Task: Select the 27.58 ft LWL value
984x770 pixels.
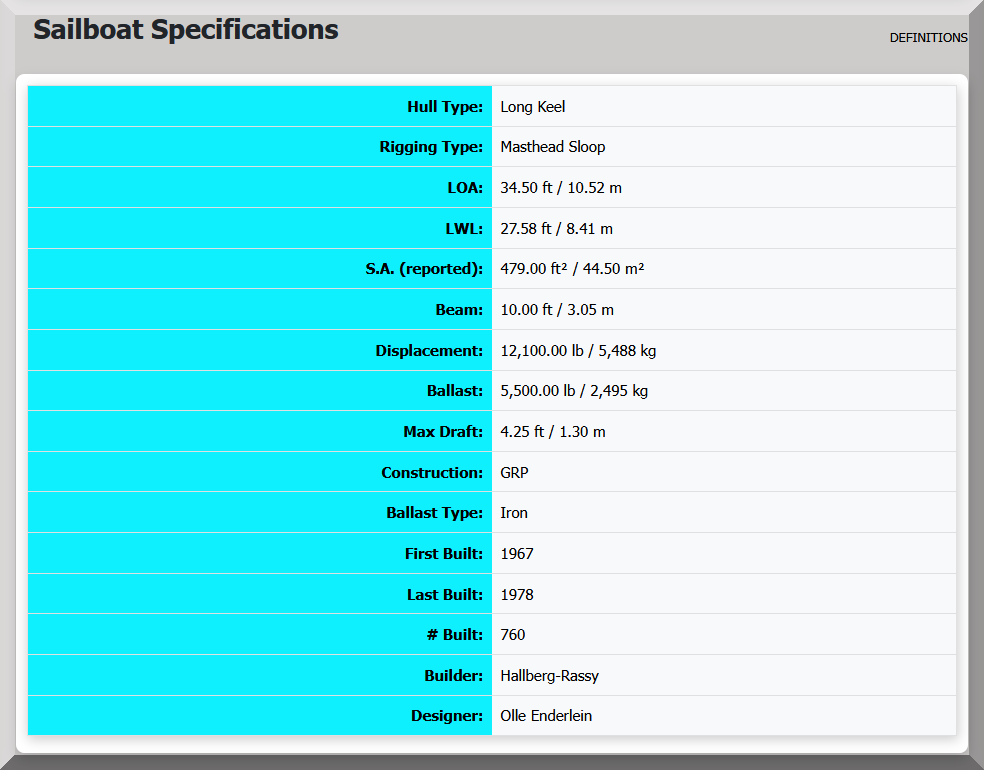Action: click(556, 229)
